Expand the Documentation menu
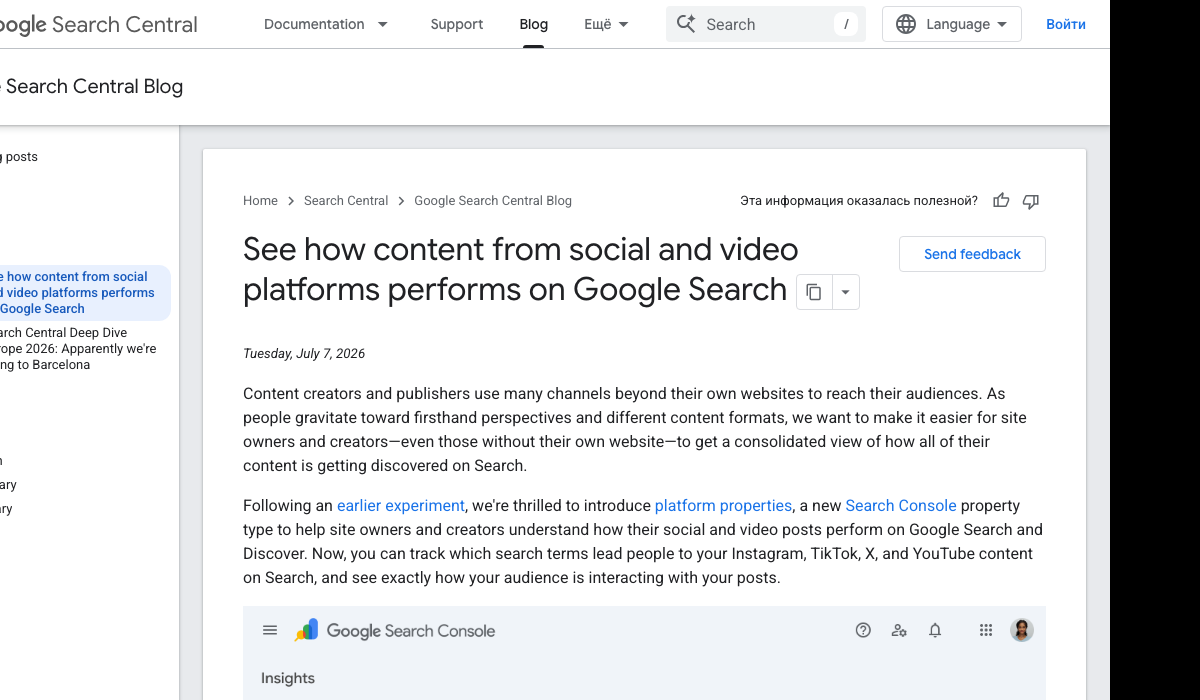Viewport: 1200px width, 700px height. [x=326, y=24]
